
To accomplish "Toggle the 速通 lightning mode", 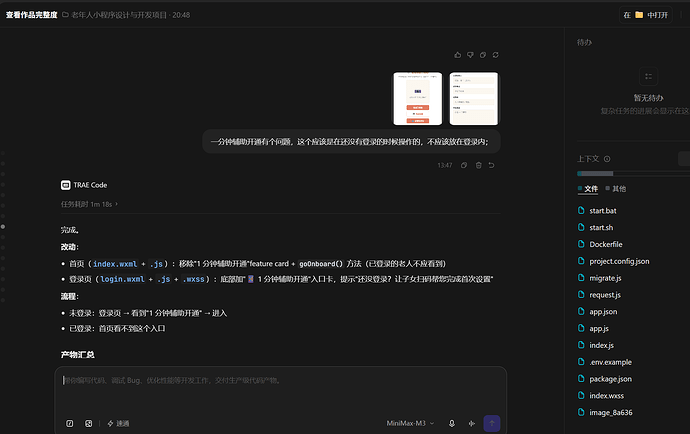I will (x=118, y=423).
